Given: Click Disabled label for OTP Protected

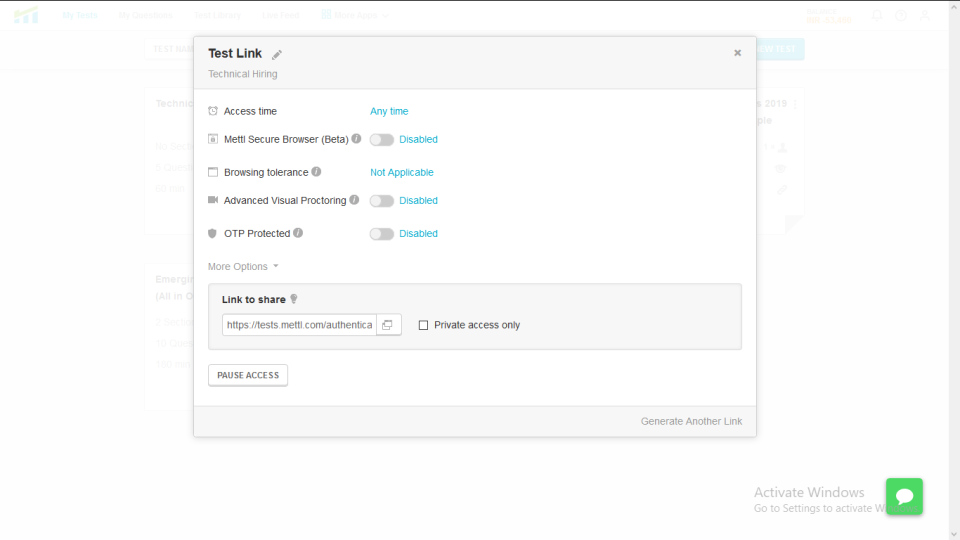Looking at the screenshot, I should 418,234.
